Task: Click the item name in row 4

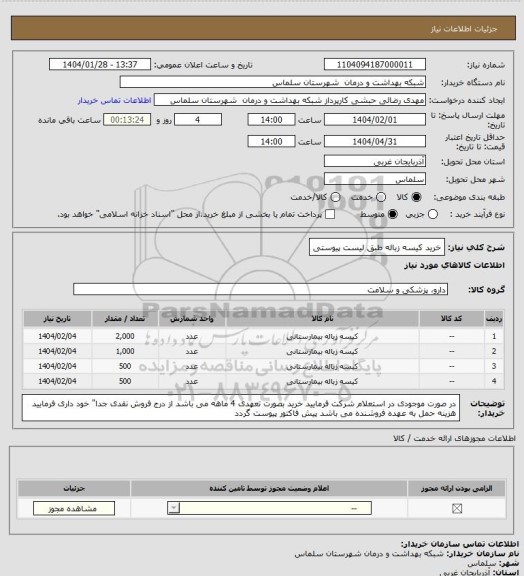Action: pyautogui.click(x=322, y=382)
